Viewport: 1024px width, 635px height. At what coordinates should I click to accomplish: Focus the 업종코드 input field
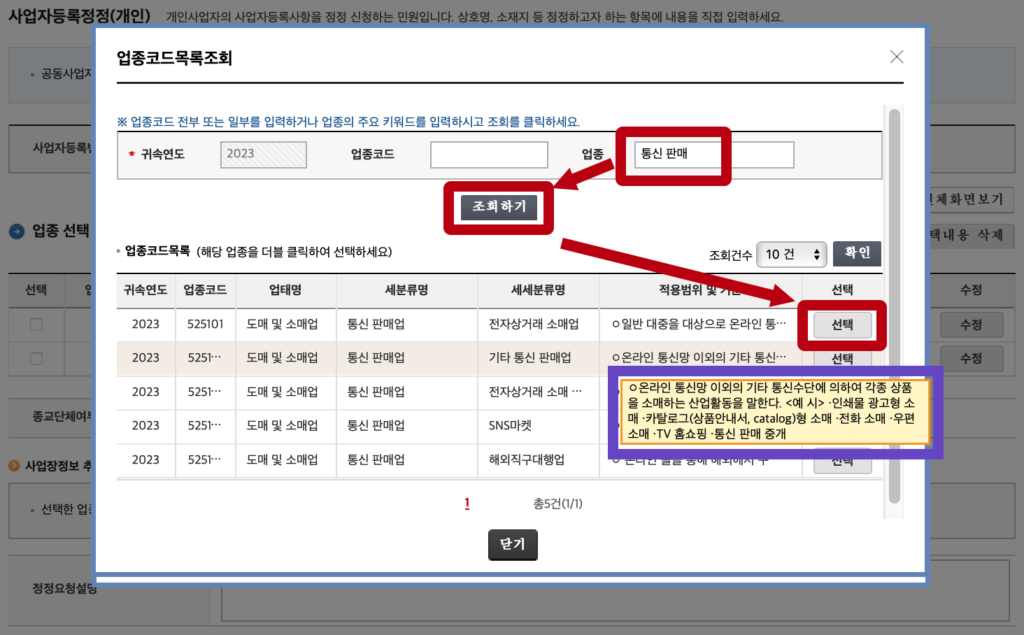pos(489,155)
